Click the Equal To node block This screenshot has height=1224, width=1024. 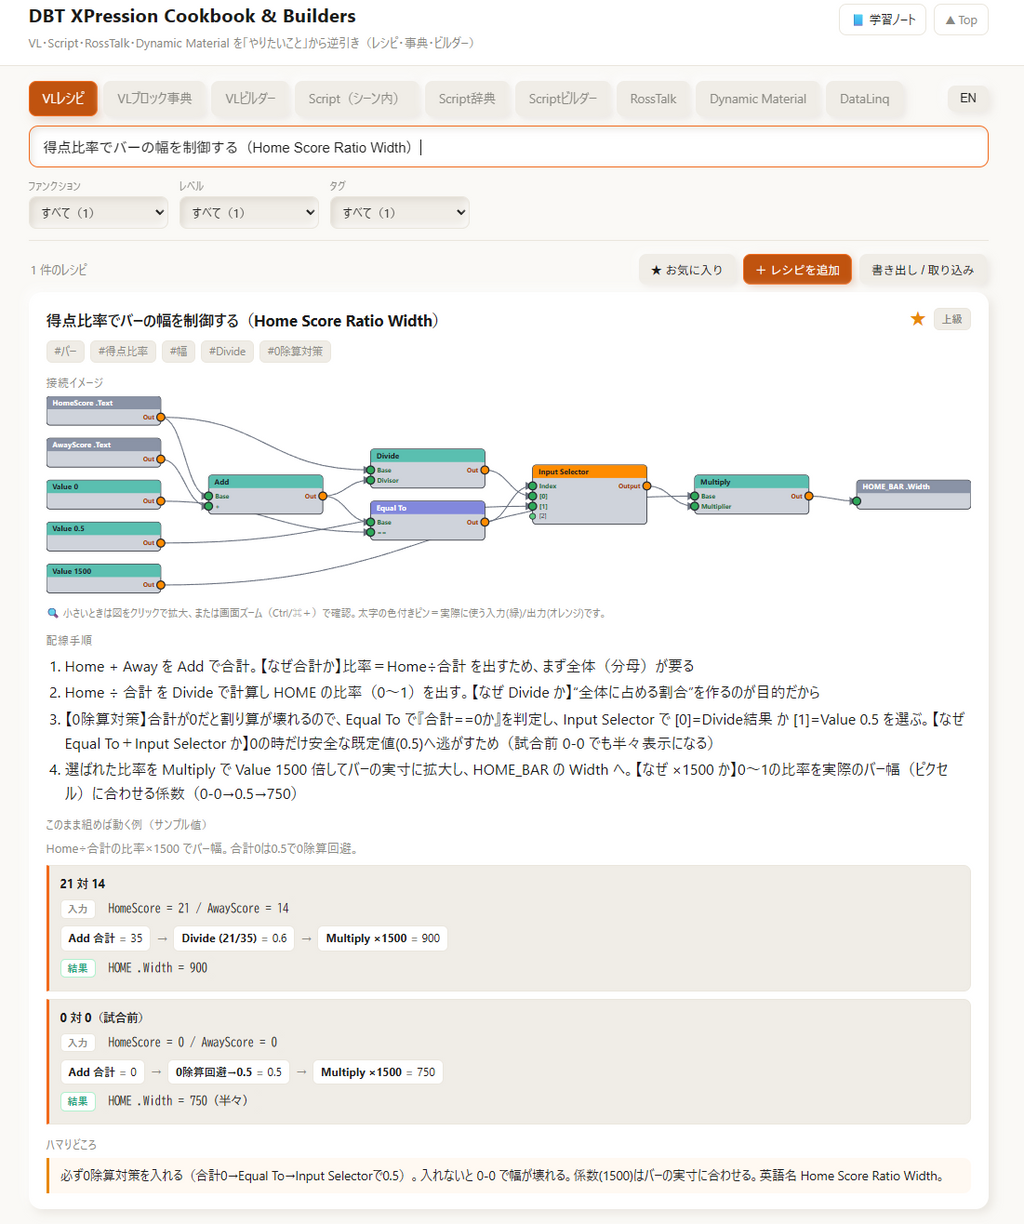428,520
